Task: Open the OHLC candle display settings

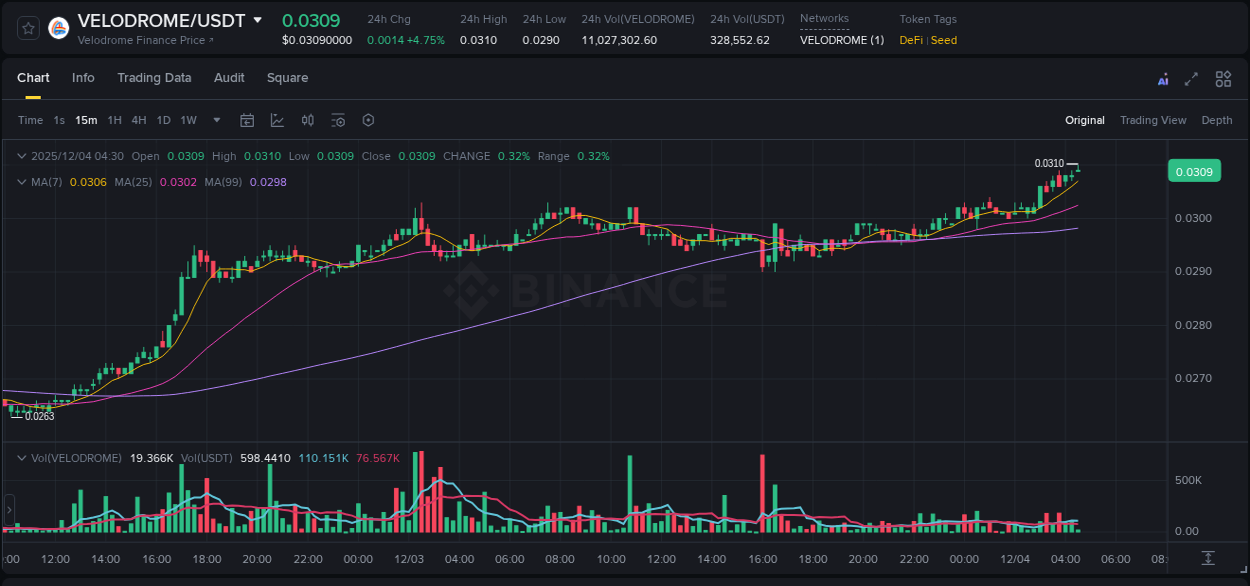Action: click(307, 120)
